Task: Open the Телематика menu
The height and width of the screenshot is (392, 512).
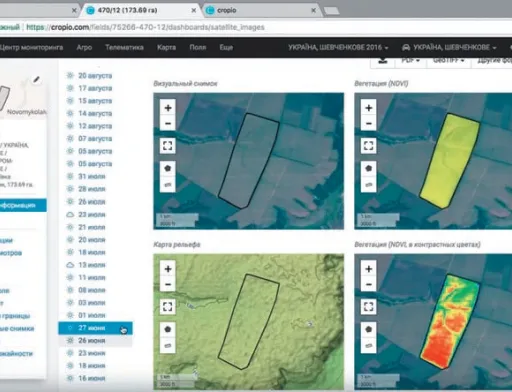Action: coord(124,47)
